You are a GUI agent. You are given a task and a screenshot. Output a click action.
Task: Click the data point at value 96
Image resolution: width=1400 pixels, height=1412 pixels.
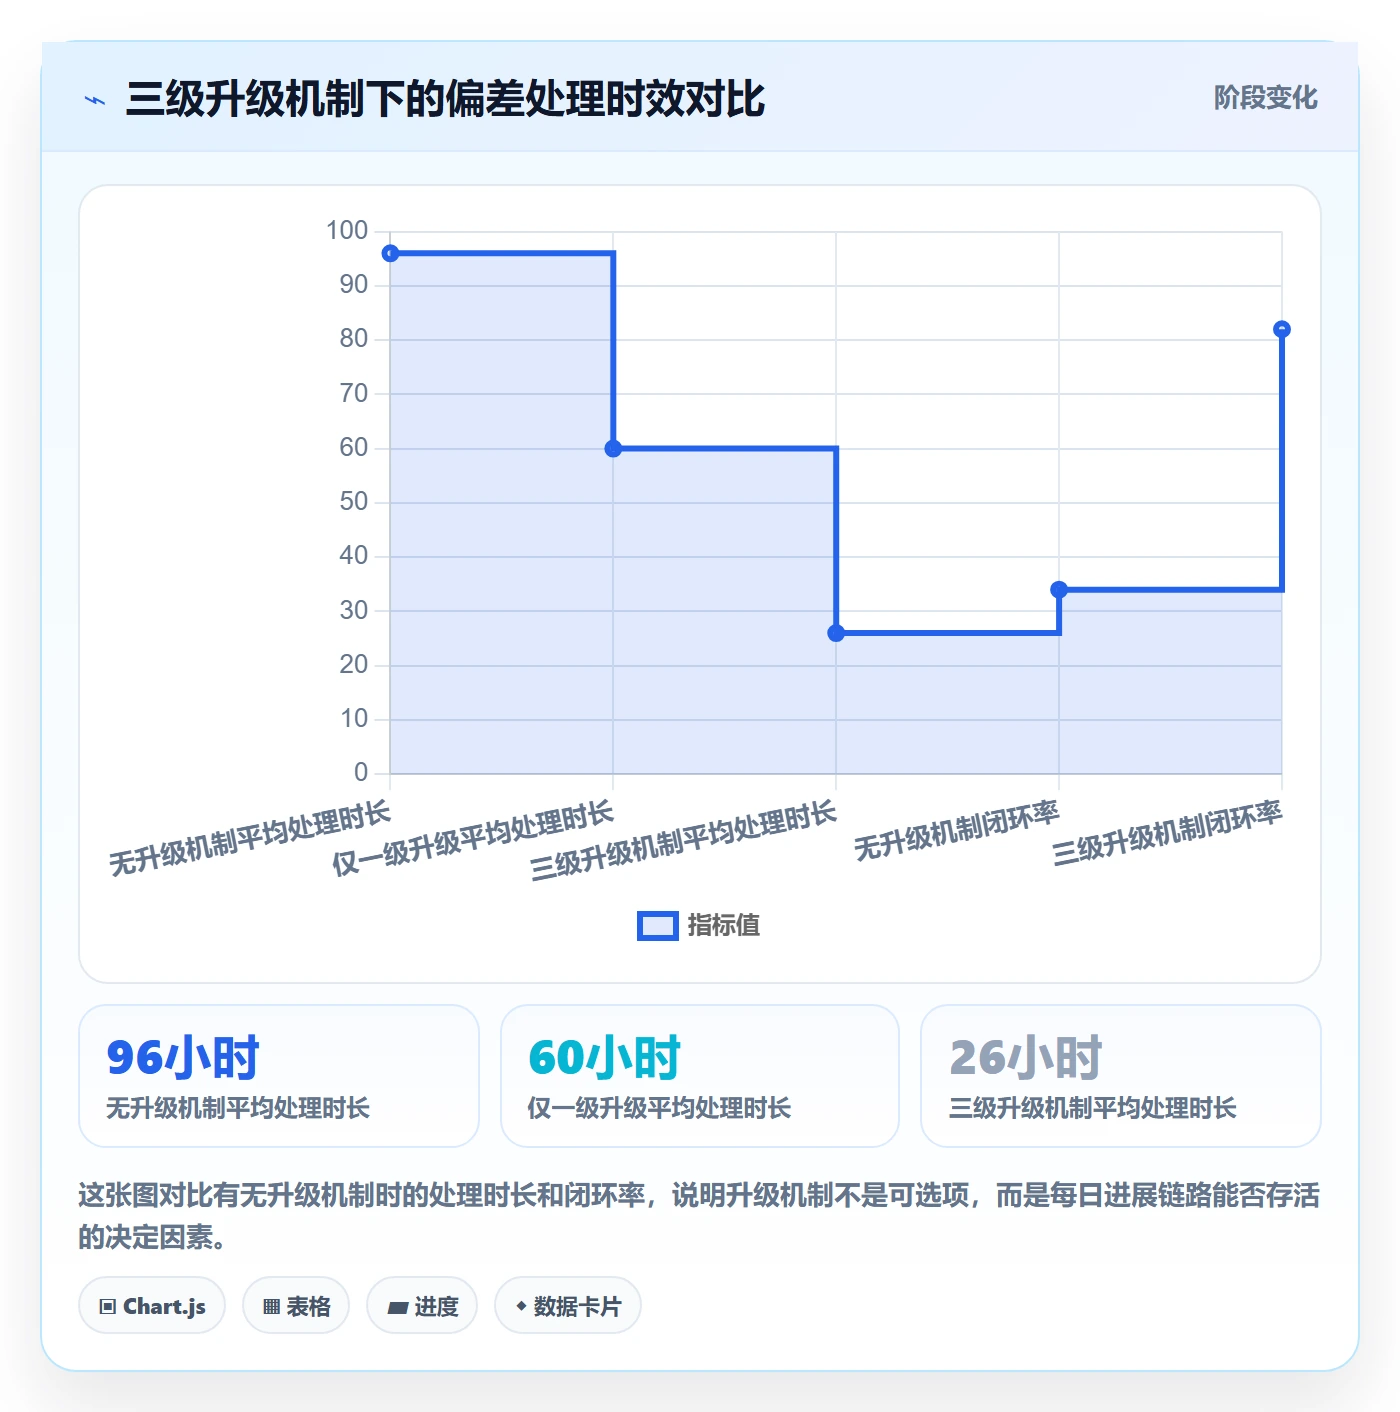pos(391,254)
